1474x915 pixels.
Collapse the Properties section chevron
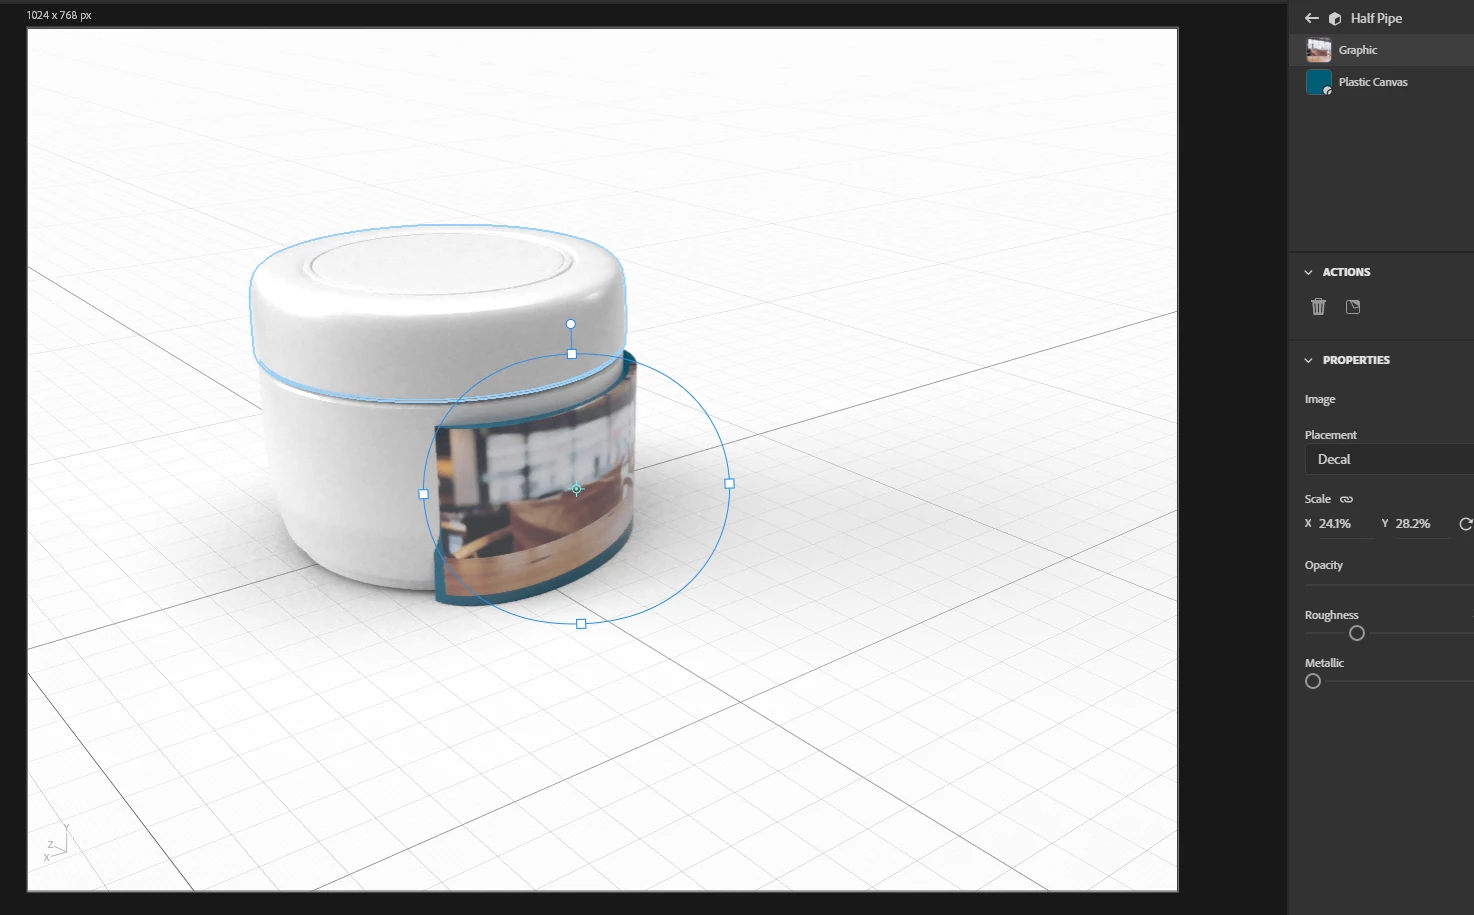[1308, 360]
